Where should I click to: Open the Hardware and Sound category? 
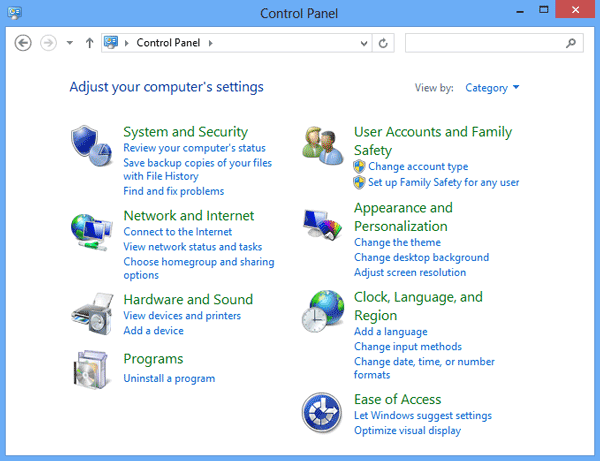pos(188,300)
